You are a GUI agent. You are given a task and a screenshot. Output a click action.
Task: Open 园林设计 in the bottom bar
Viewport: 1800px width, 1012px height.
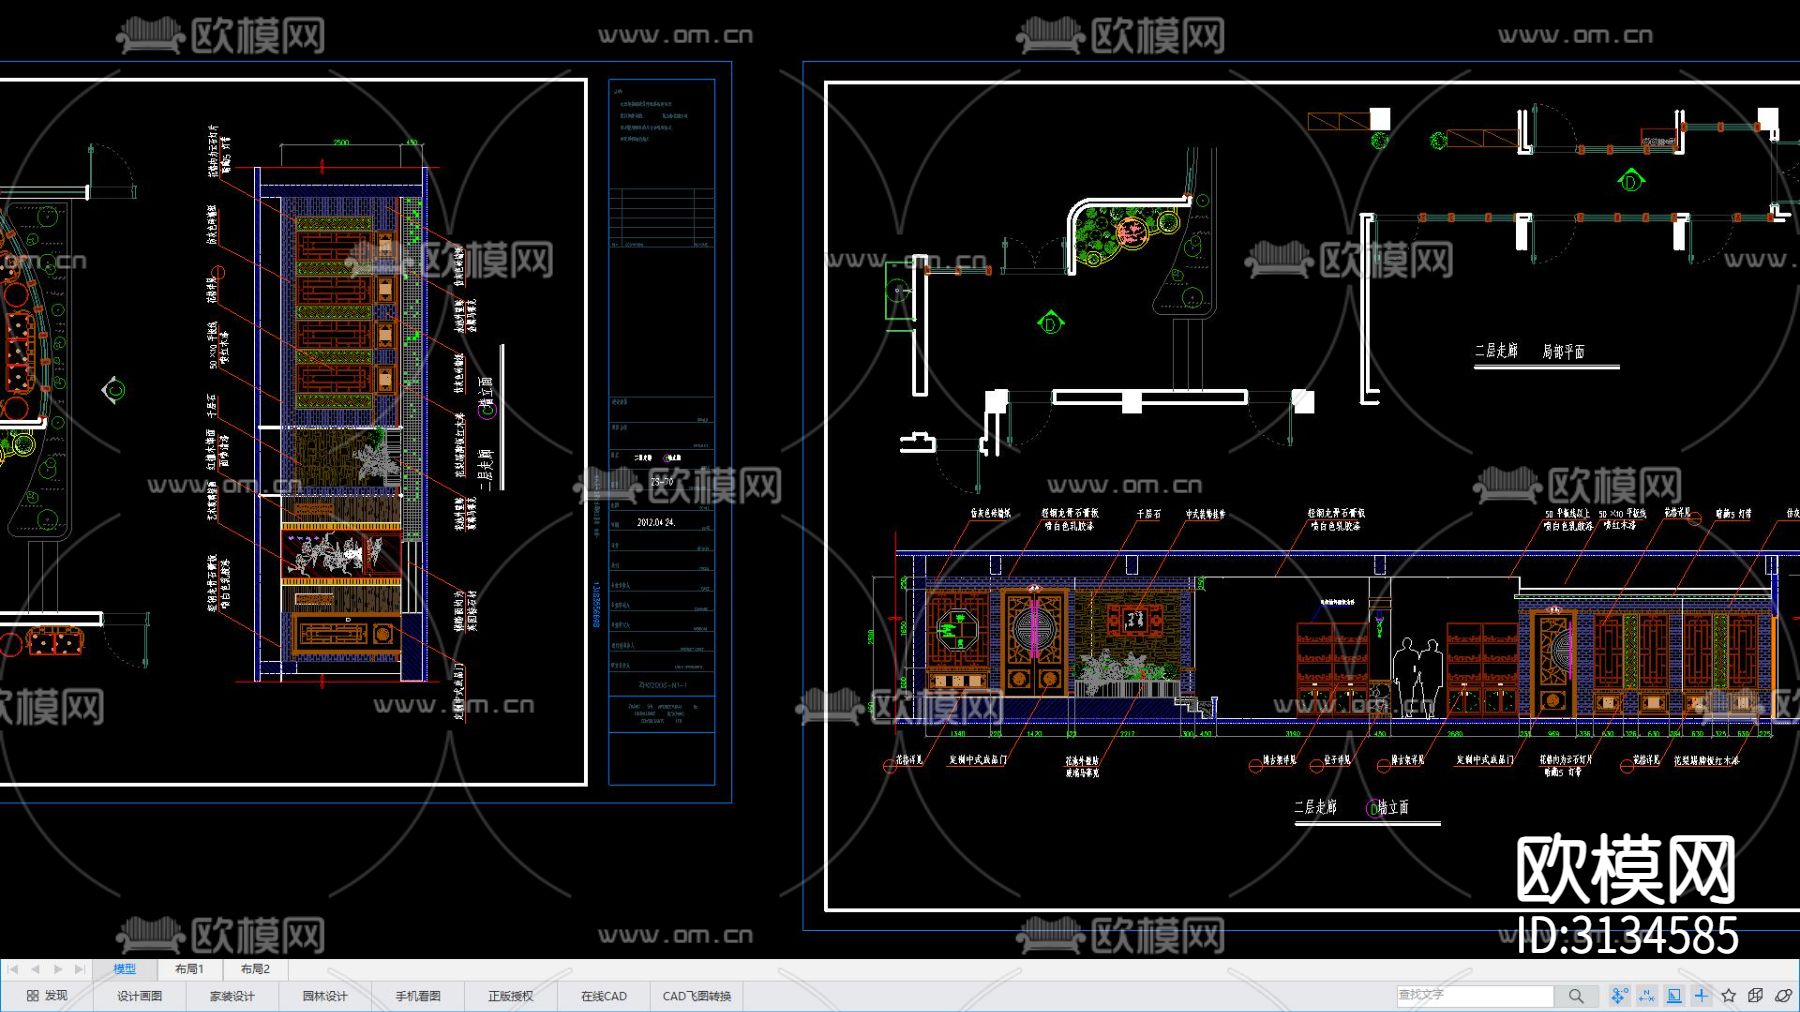(325, 996)
